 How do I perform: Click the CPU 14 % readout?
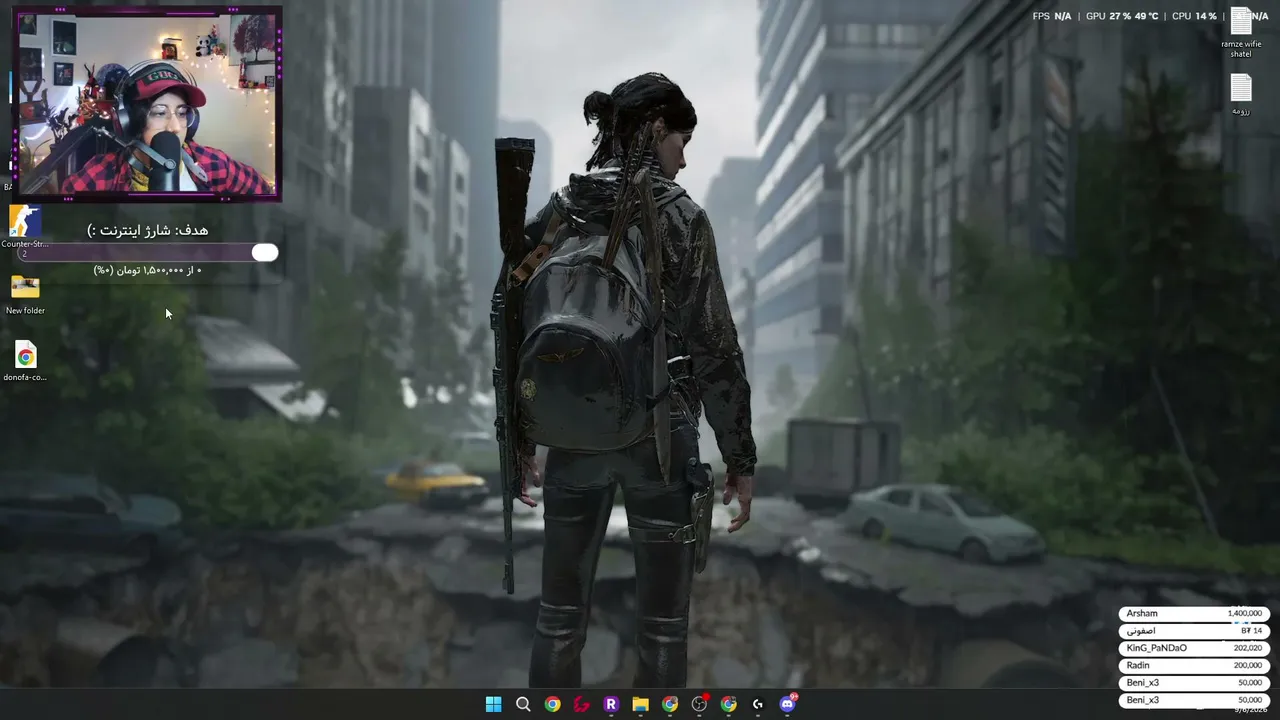click(1194, 16)
